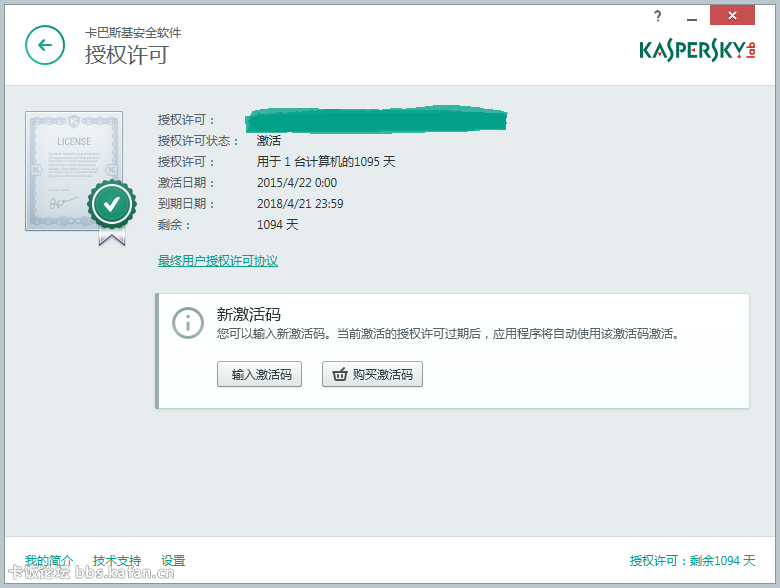Go back using the circular arrow button
Image resolution: width=780 pixels, height=588 pixels.
pyautogui.click(x=45, y=45)
